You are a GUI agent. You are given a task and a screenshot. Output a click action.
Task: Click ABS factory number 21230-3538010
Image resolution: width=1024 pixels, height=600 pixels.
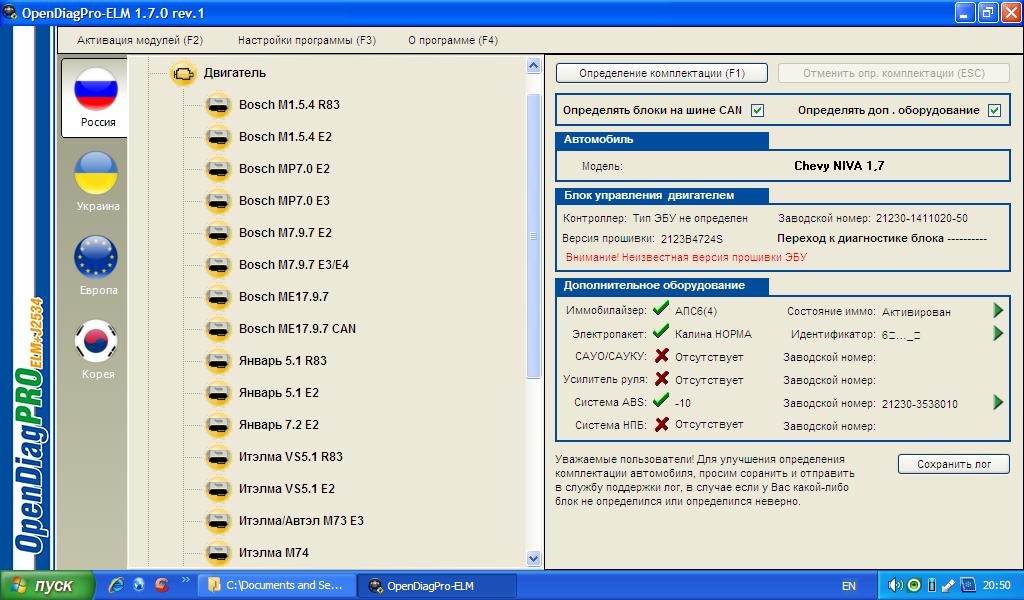(920, 404)
